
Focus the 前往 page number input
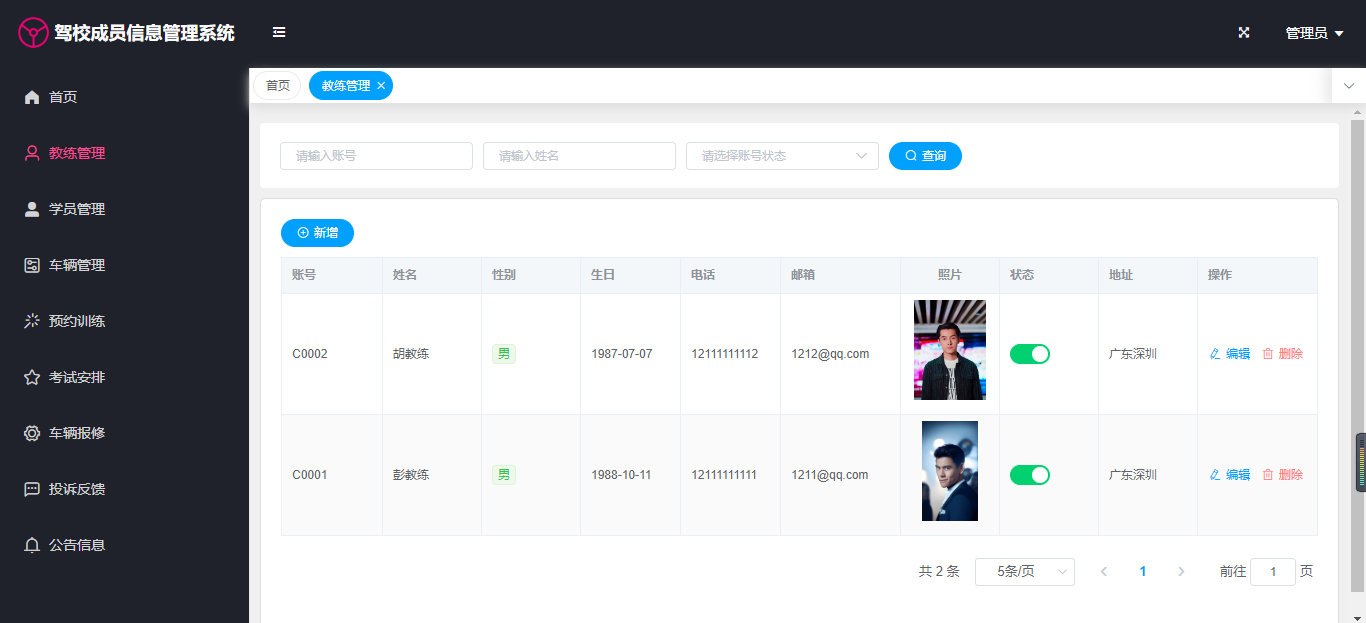[1273, 572]
